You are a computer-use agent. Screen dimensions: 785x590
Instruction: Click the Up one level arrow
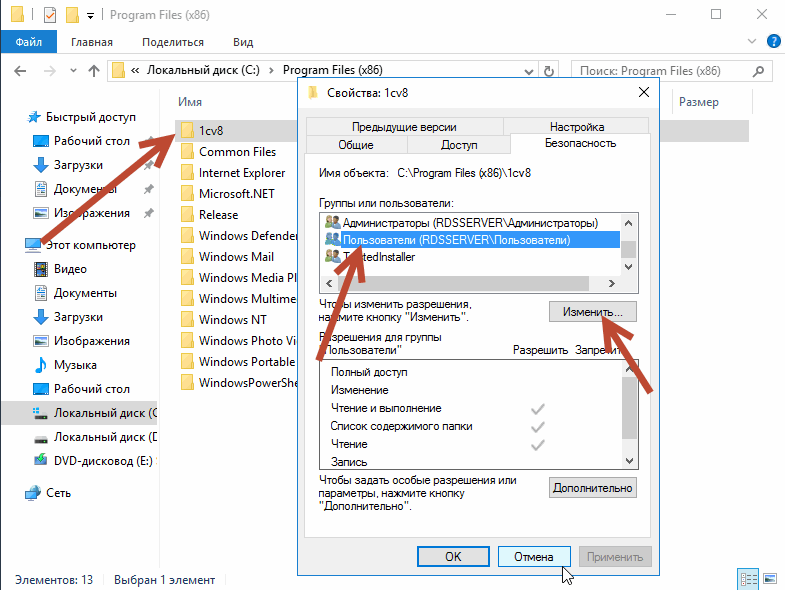(x=94, y=71)
